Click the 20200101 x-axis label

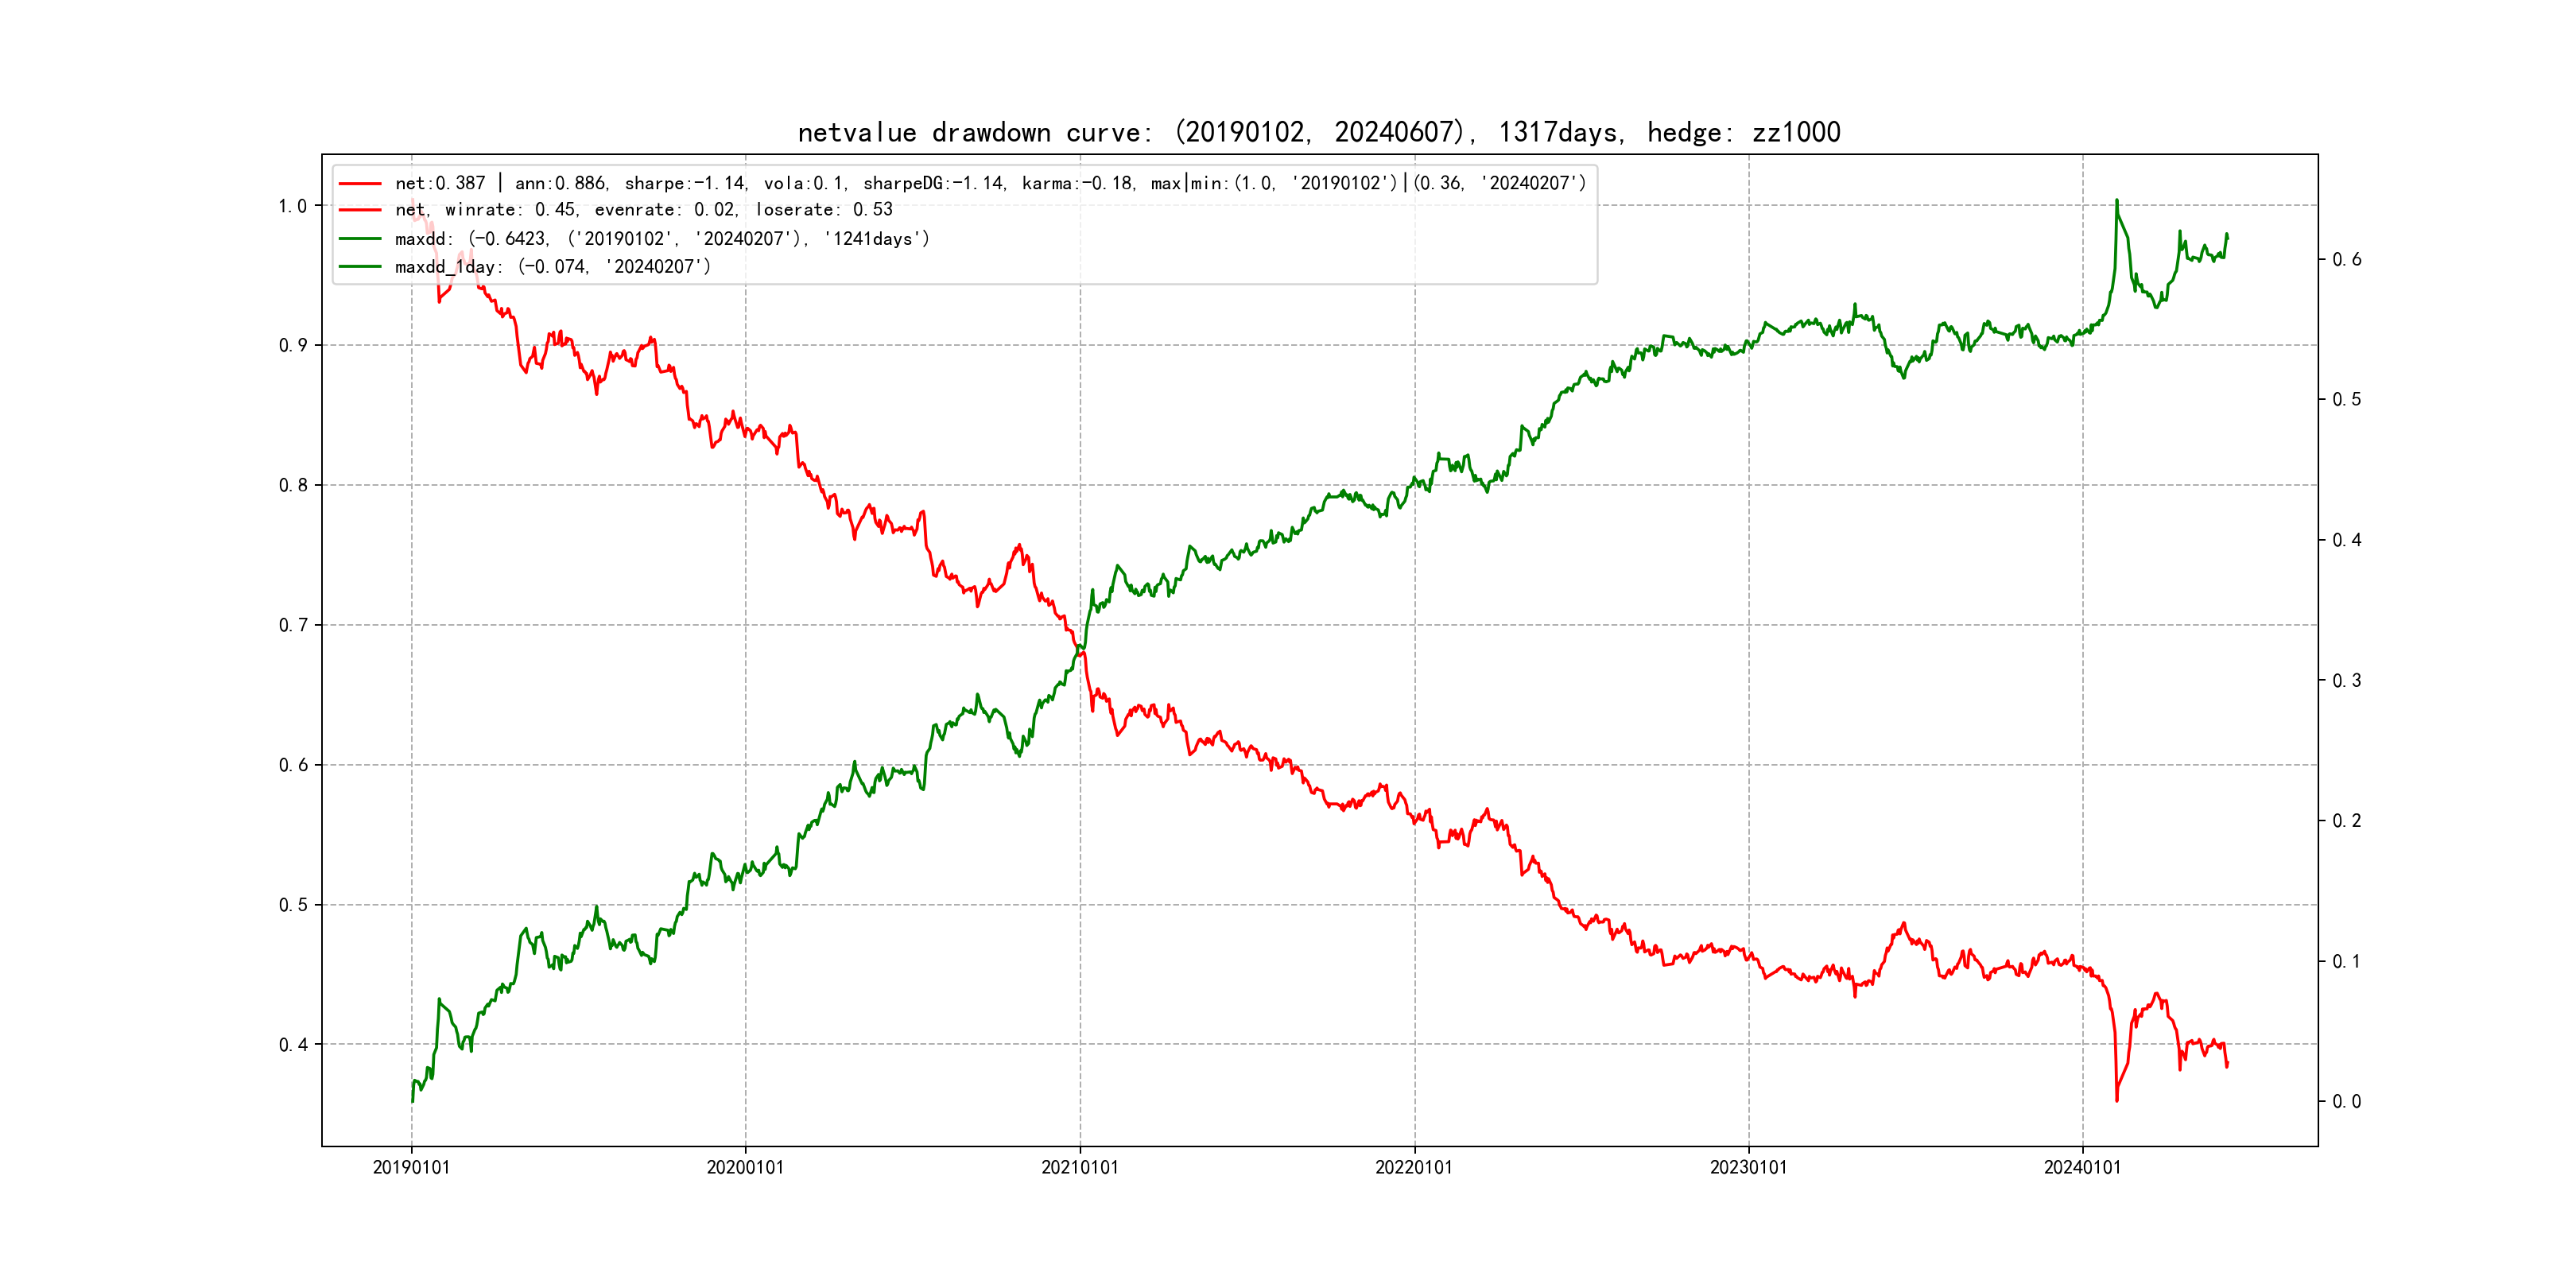(745, 1168)
